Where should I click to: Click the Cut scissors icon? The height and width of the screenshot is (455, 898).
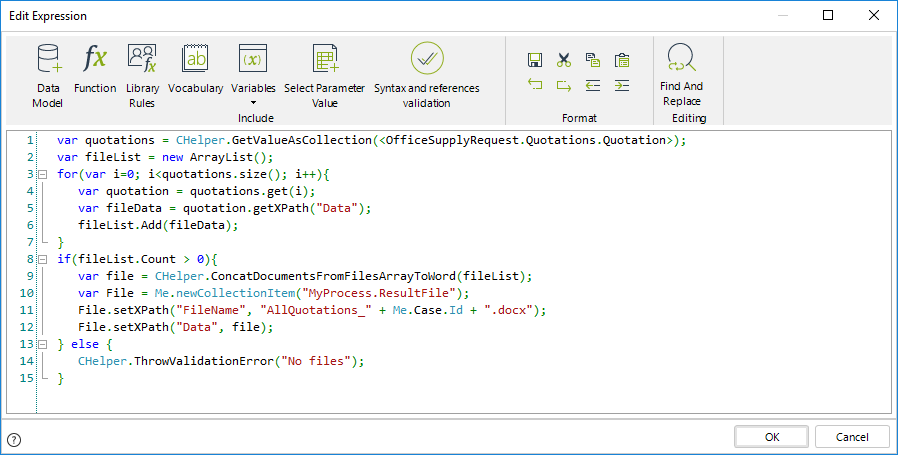[564, 60]
